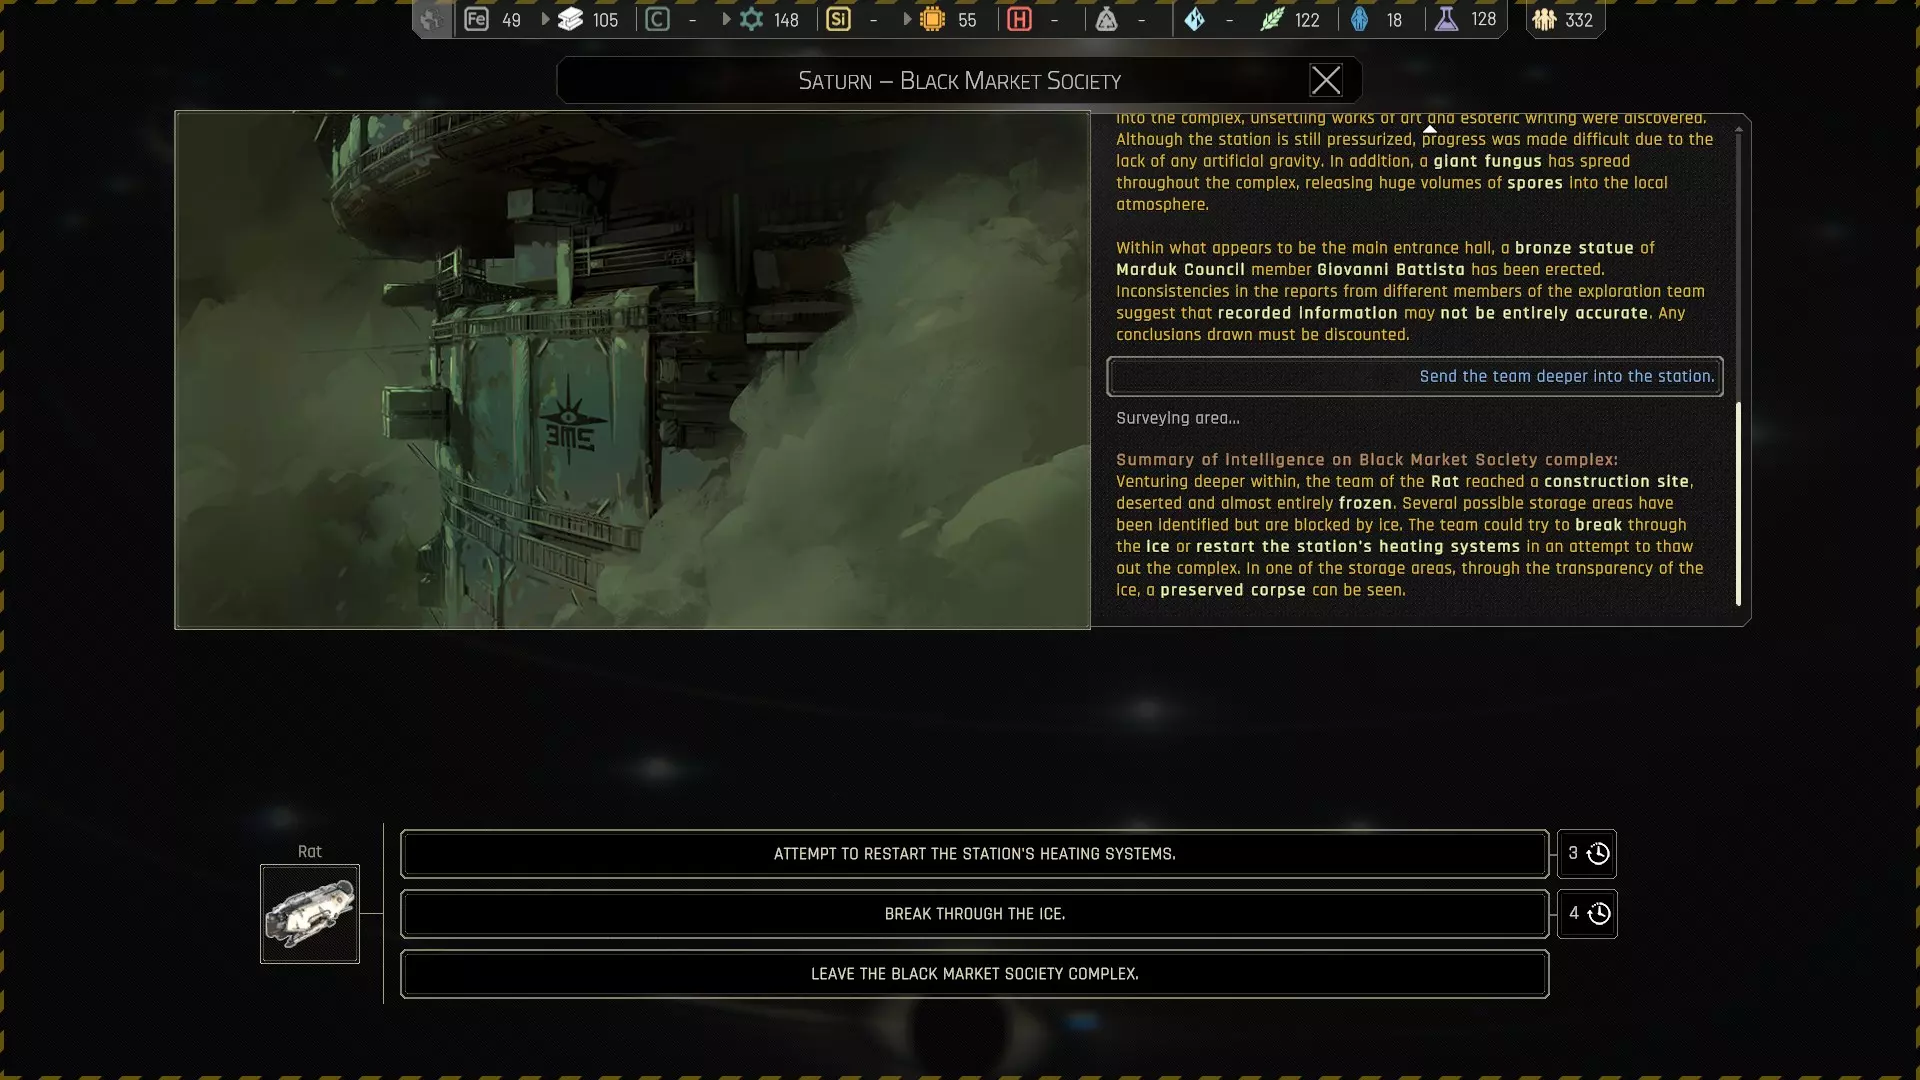Image resolution: width=1920 pixels, height=1080 pixels.
Task: Click the intelligence log scrollbar
Action: 1738,503
